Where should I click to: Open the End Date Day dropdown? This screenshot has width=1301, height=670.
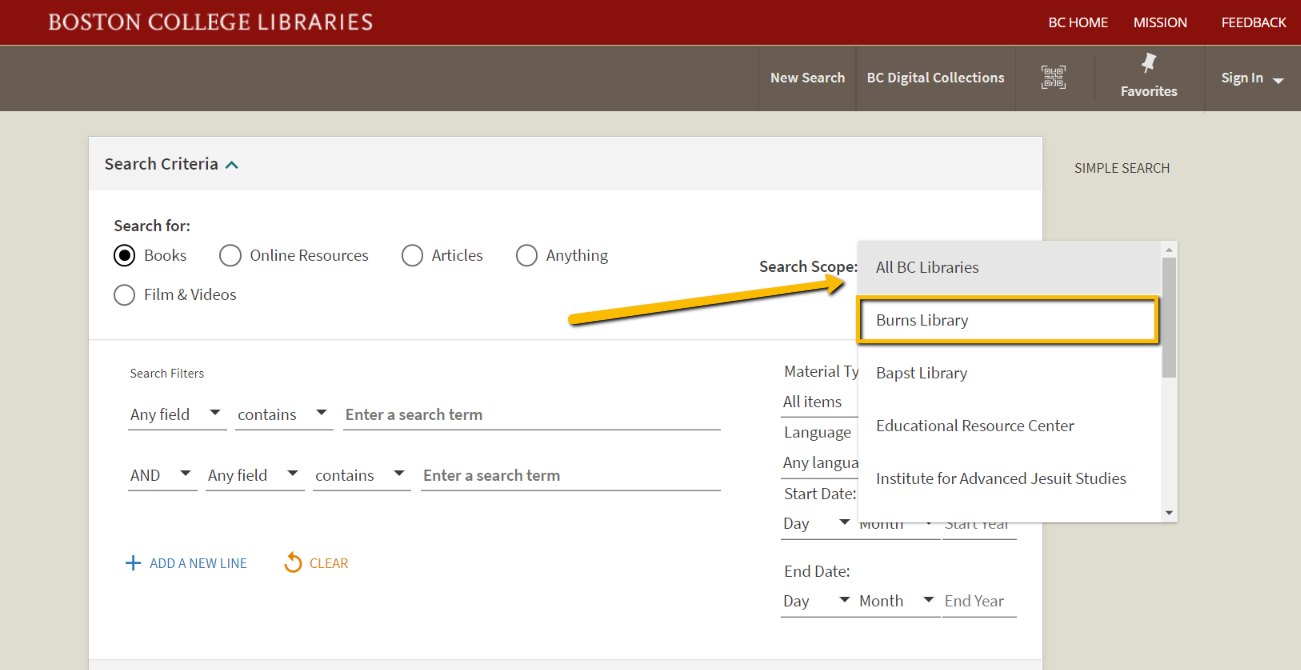tap(818, 601)
